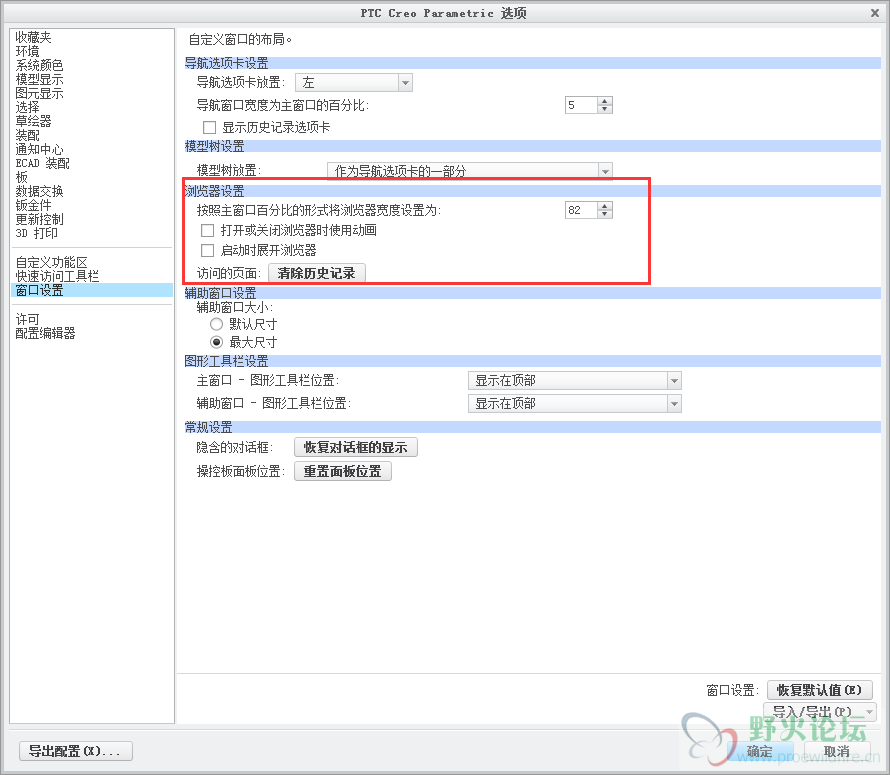Open 数据交换 options

(39, 191)
